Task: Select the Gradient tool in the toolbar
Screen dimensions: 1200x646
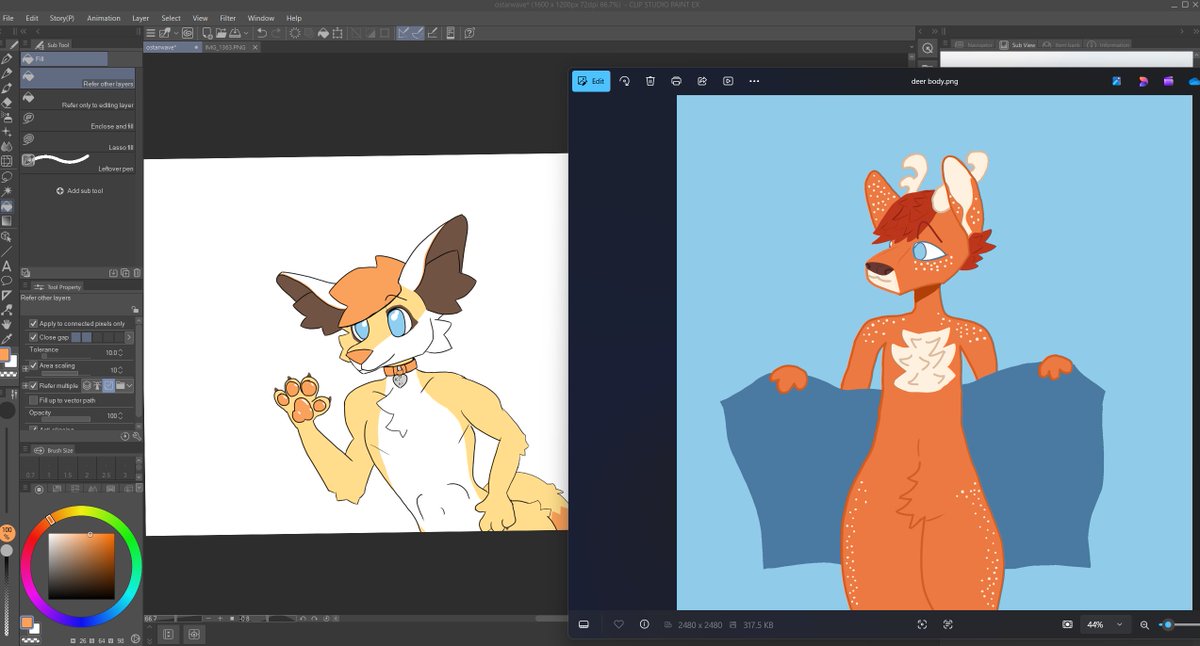Action: [7, 220]
